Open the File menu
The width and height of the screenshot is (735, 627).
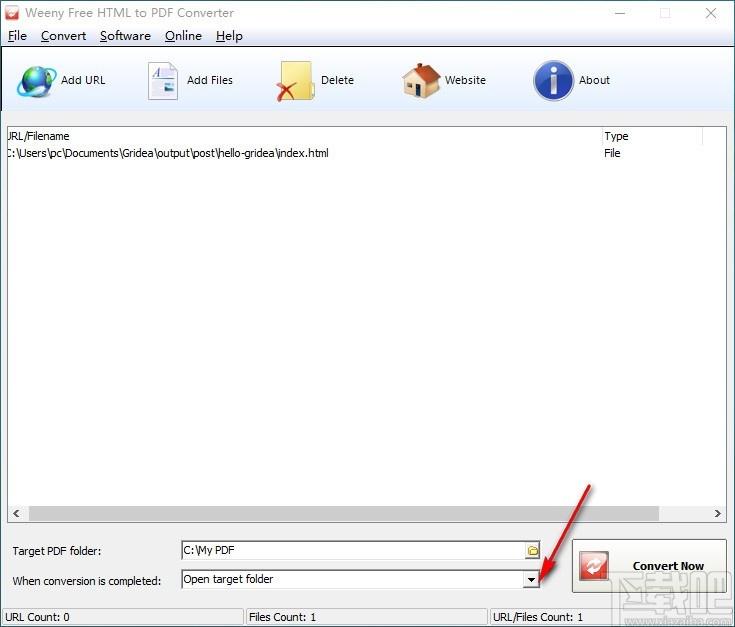click(x=17, y=36)
